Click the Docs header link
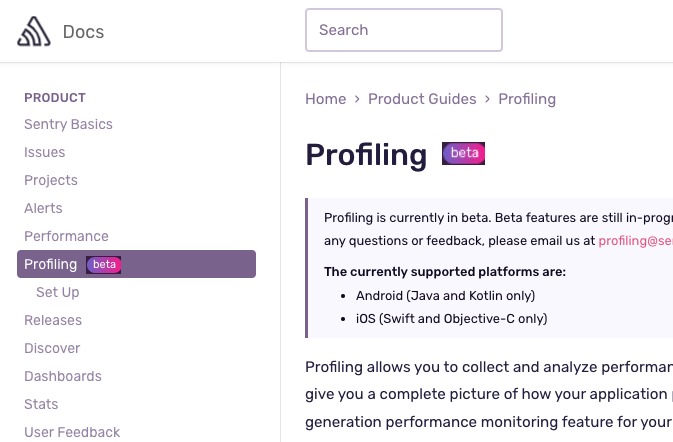This screenshot has height=442, width=673. [83, 32]
